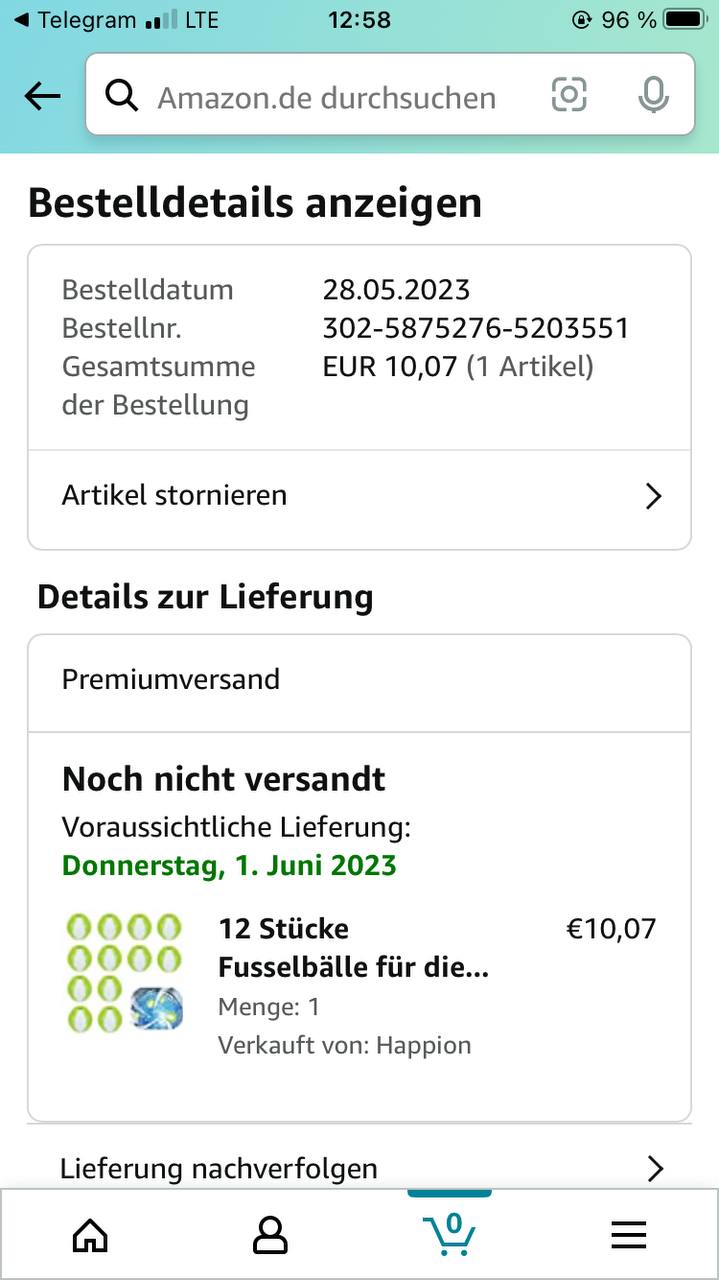Tap Lieferung nachverfolgen row text

(219, 1168)
